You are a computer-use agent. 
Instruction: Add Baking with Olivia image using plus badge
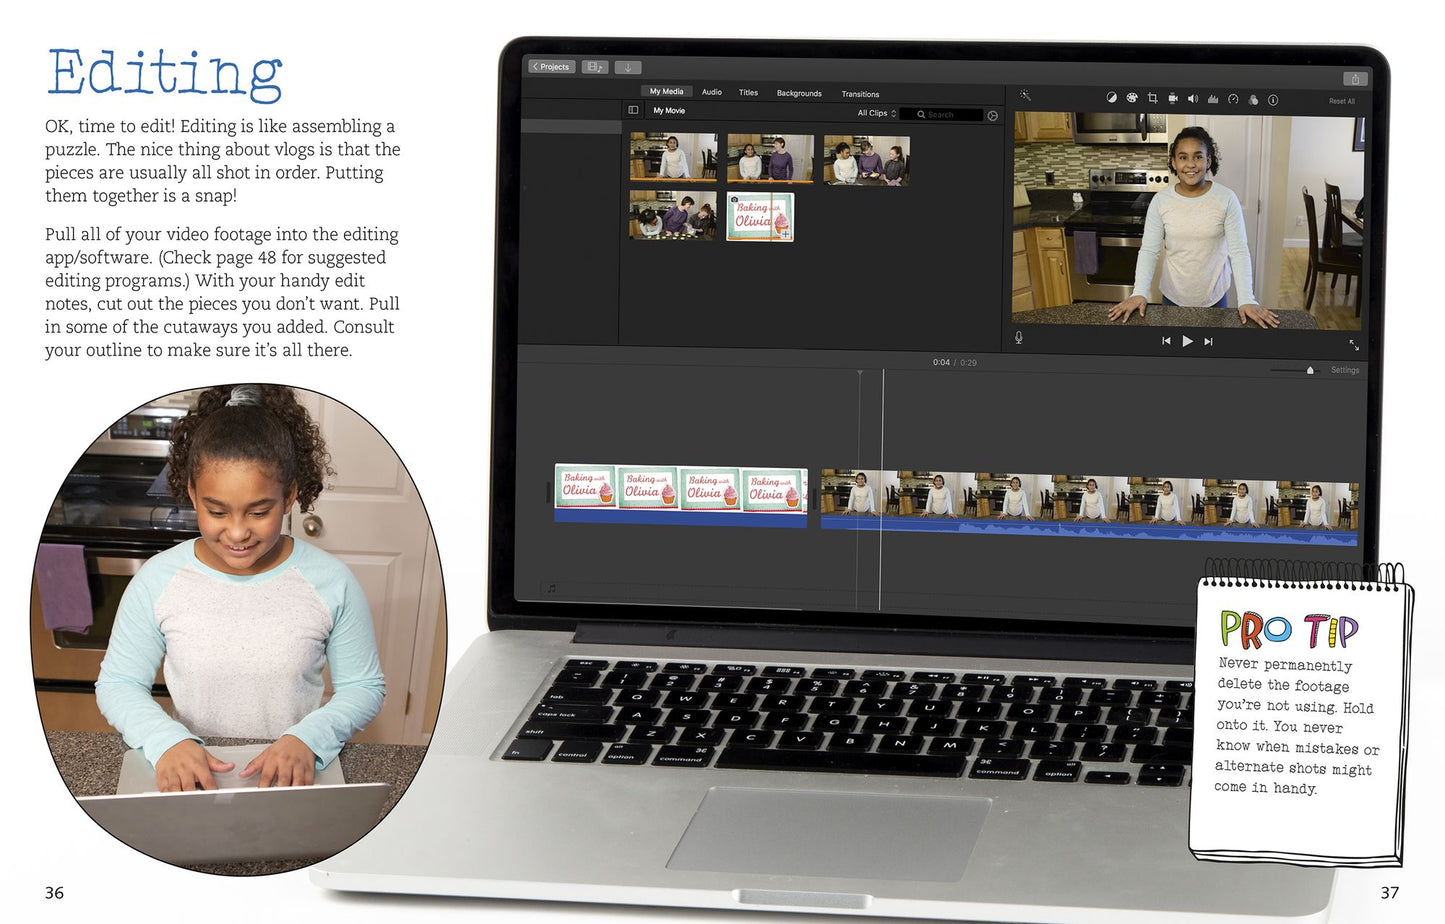[786, 232]
